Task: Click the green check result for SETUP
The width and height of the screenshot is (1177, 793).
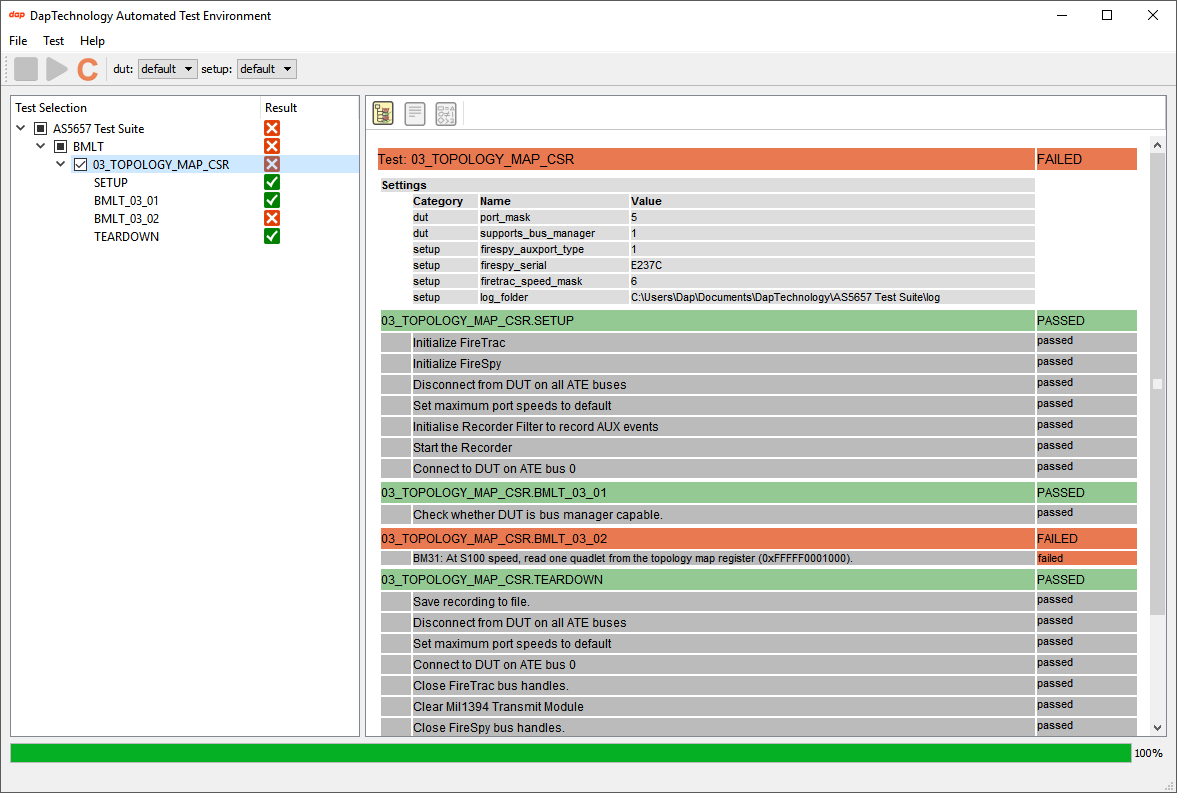Action: click(272, 182)
